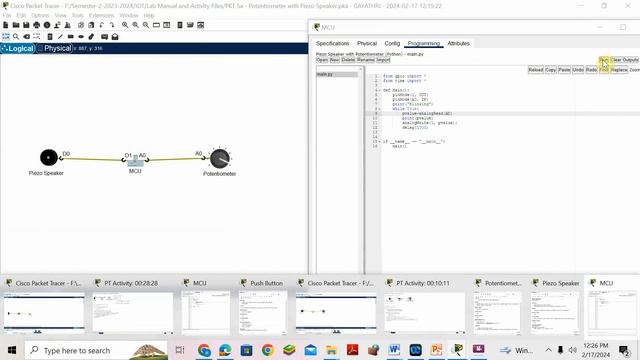The image size is (640, 360).
Task: Open the Specifications tab in MCU window
Action: (x=333, y=43)
